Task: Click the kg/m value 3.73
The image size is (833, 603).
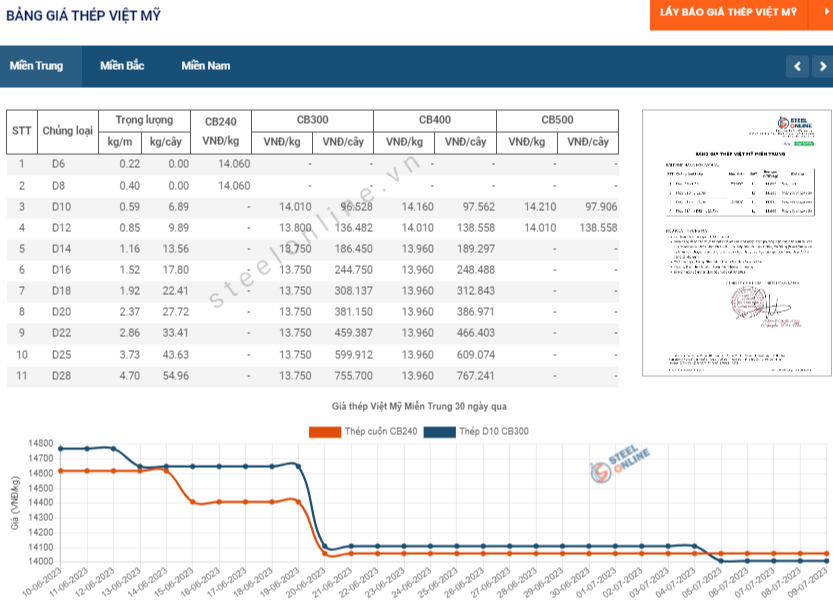Action: tap(130, 355)
